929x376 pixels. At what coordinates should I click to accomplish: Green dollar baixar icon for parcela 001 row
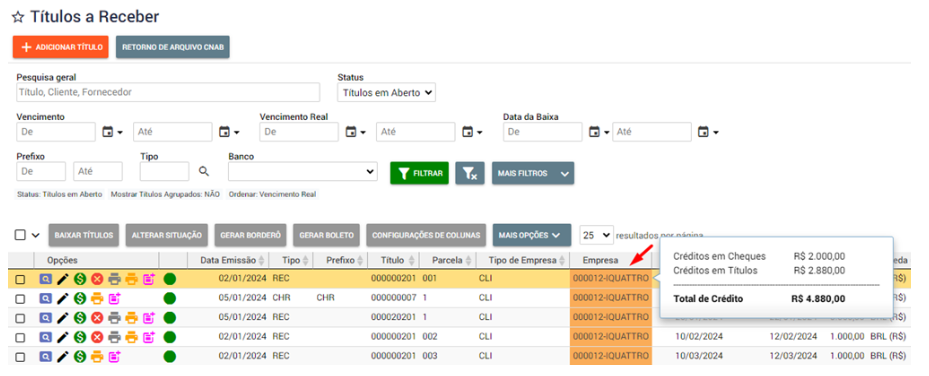pos(80,279)
